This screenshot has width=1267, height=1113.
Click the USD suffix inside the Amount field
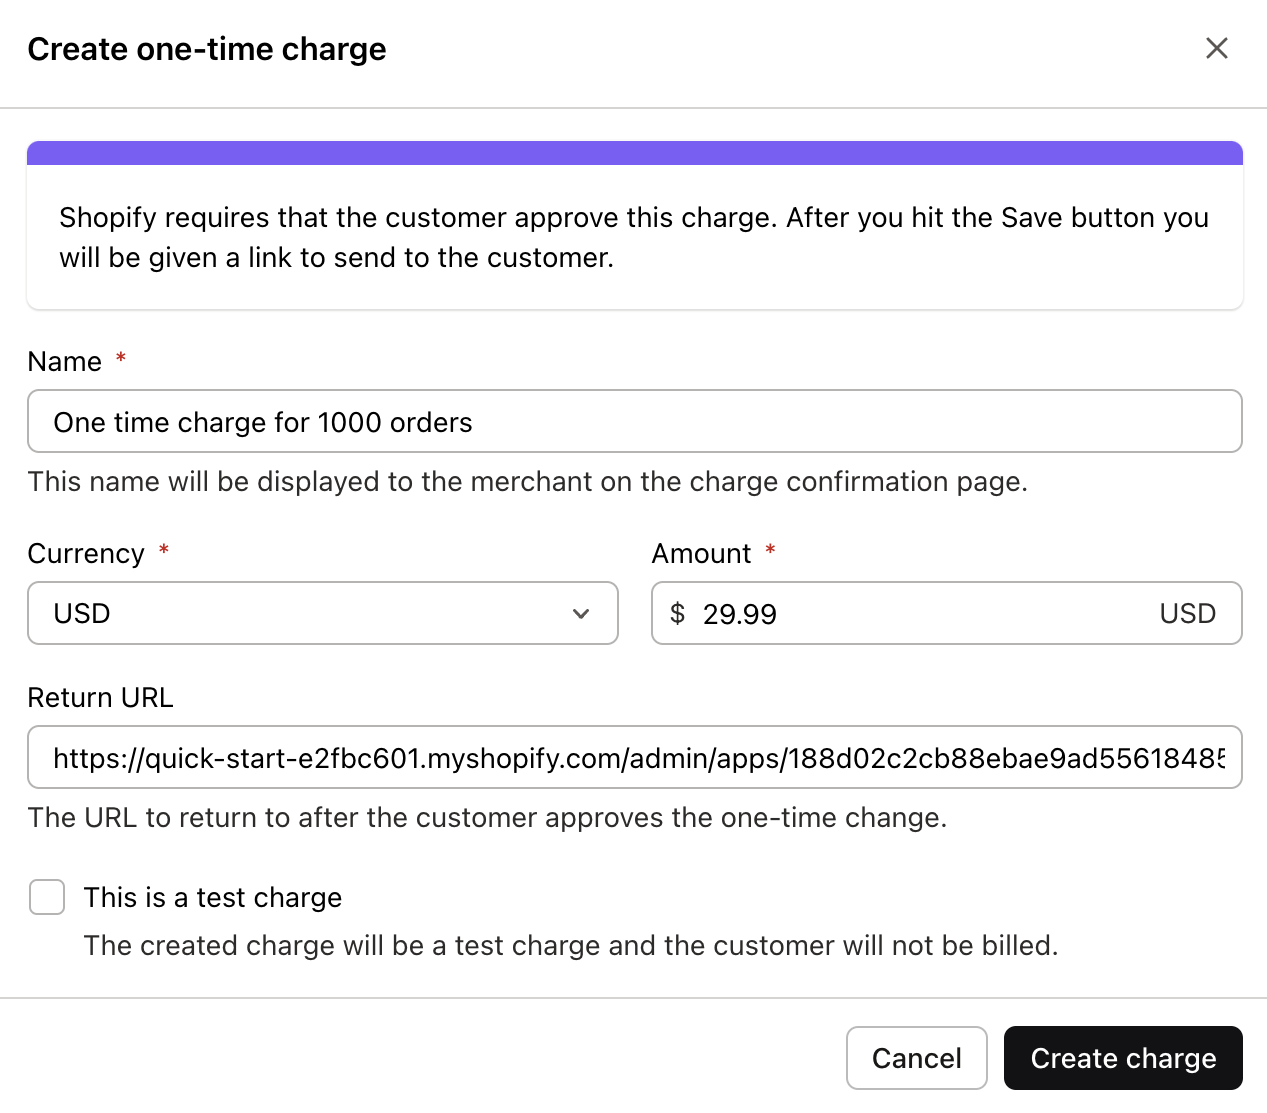1187,613
